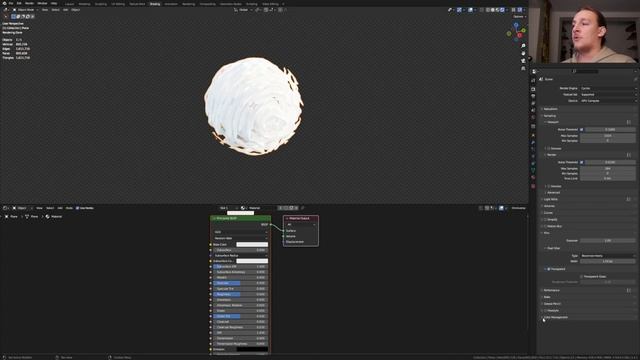The width and height of the screenshot is (640, 360).
Task: Toggle viewport overlays icon
Action: pos(470,10)
